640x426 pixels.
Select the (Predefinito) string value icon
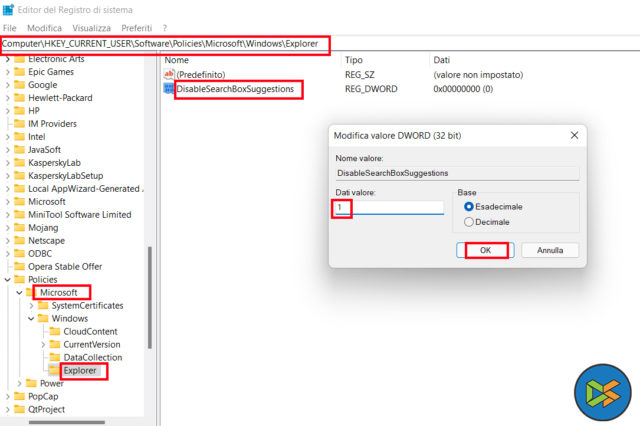[x=169, y=74]
